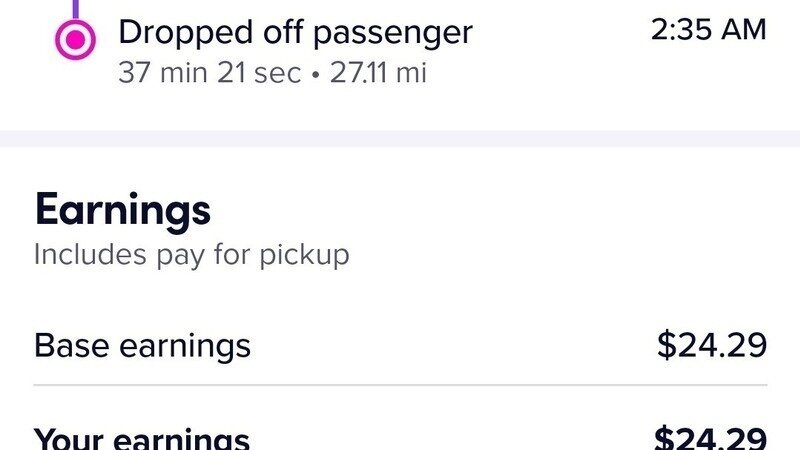Select the bold "Your earnings" label
800x450 pixels.
141,438
